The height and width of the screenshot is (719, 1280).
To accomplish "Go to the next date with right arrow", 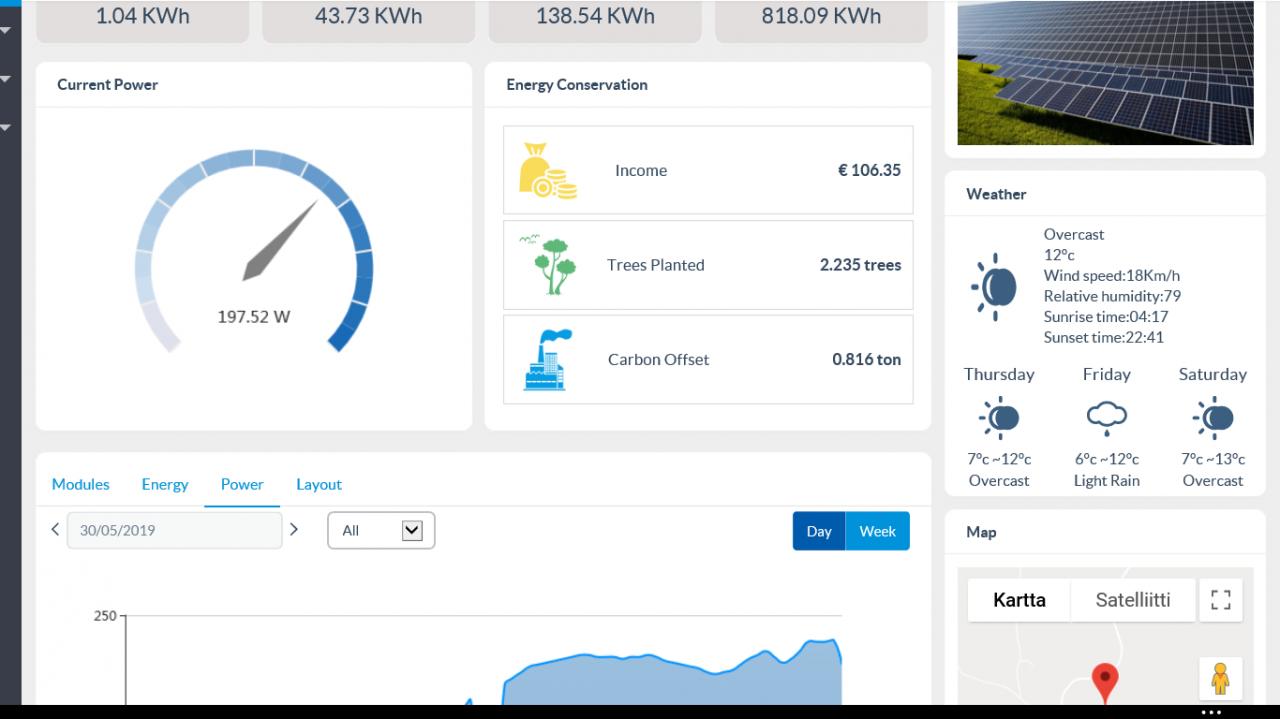I will (x=293, y=530).
